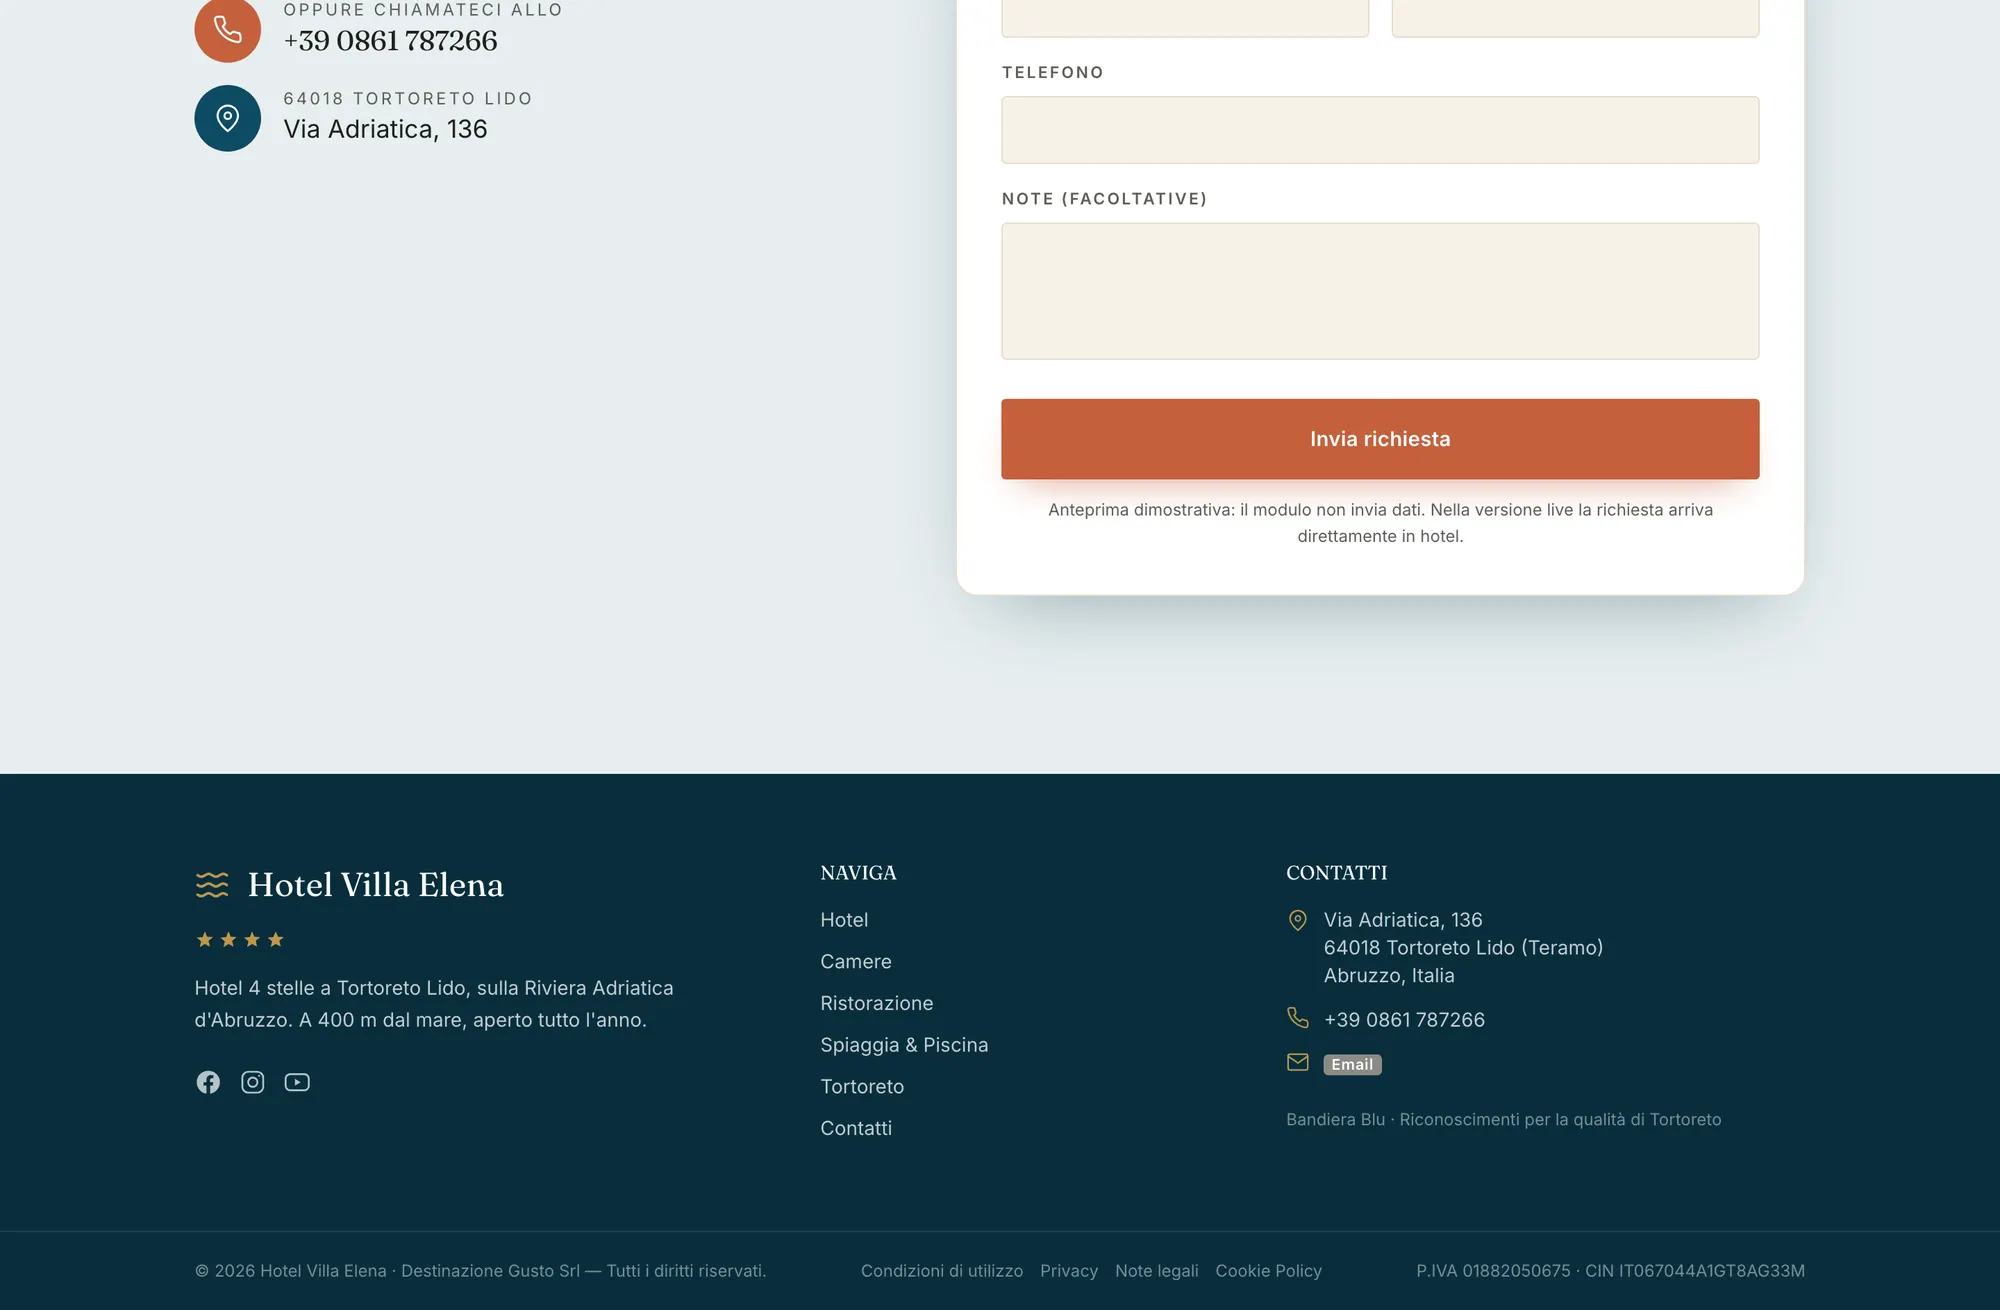Open Condizioni di utilizzo link
The height and width of the screenshot is (1310, 2000).
[942, 1271]
